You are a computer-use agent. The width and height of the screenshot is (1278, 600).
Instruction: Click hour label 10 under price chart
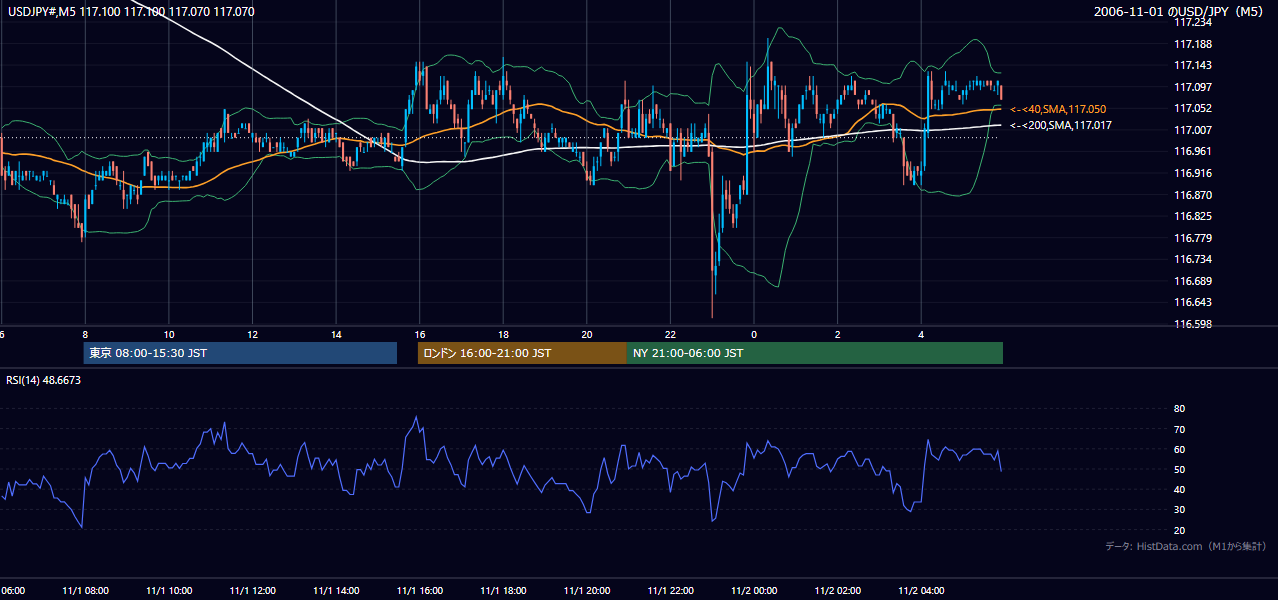pyautogui.click(x=169, y=334)
